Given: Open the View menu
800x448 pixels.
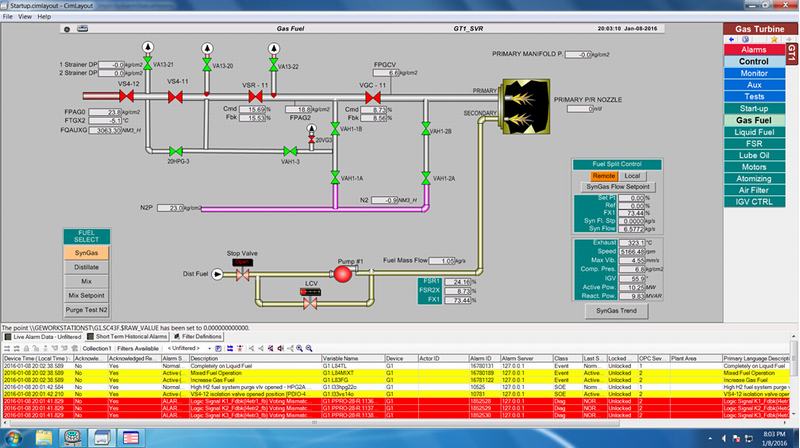Looking at the screenshot, I should click(x=25, y=16).
